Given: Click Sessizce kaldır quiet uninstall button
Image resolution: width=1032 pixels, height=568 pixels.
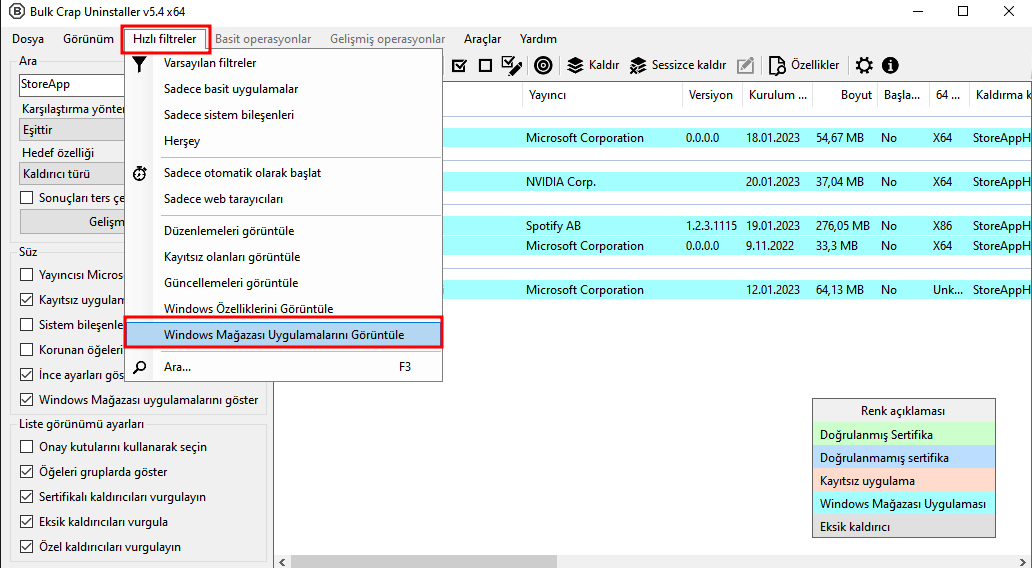Looking at the screenshot, I should 678,65.
